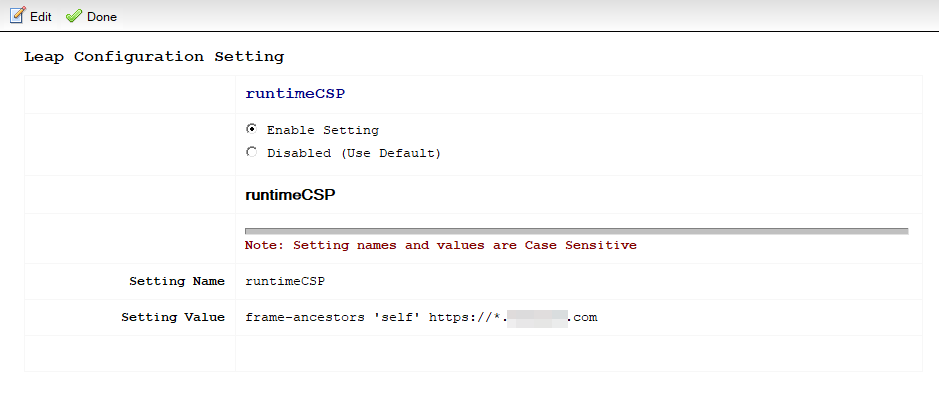Click the red case-sensitive note text
939x402 pixels.
click(x=440, y=245)
